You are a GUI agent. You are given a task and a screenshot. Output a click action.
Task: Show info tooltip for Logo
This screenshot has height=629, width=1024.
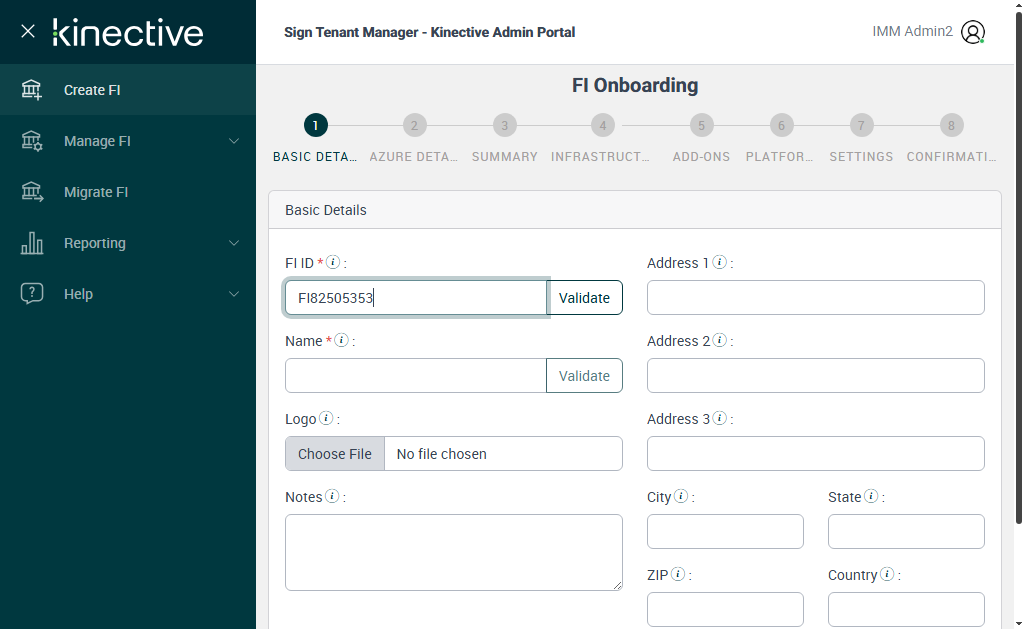(326, 418)
